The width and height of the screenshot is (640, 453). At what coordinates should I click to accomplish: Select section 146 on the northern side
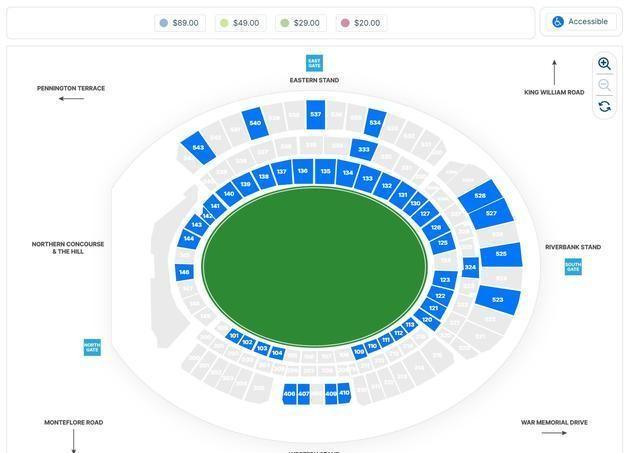point(184,272)
